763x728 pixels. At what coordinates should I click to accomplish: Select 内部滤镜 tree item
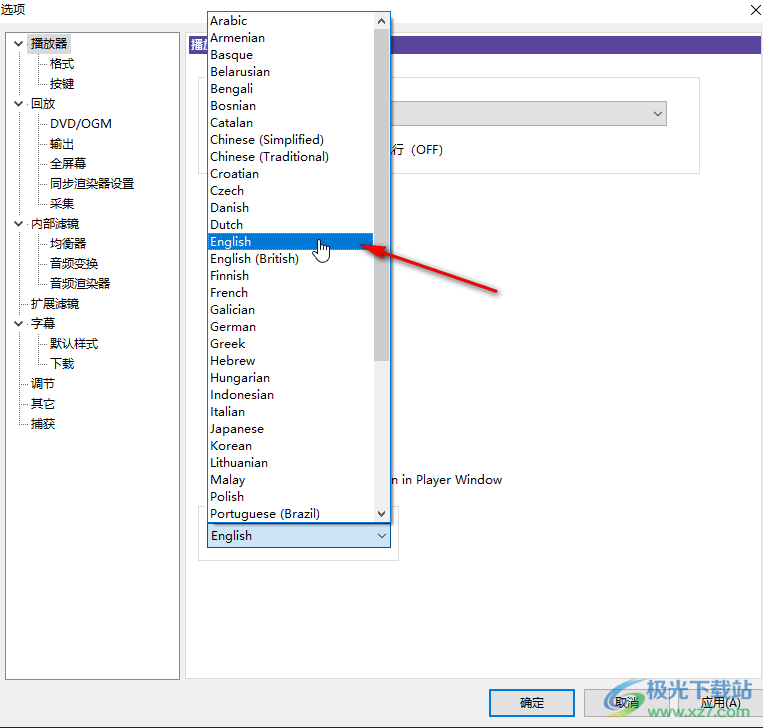click(55, 224)
